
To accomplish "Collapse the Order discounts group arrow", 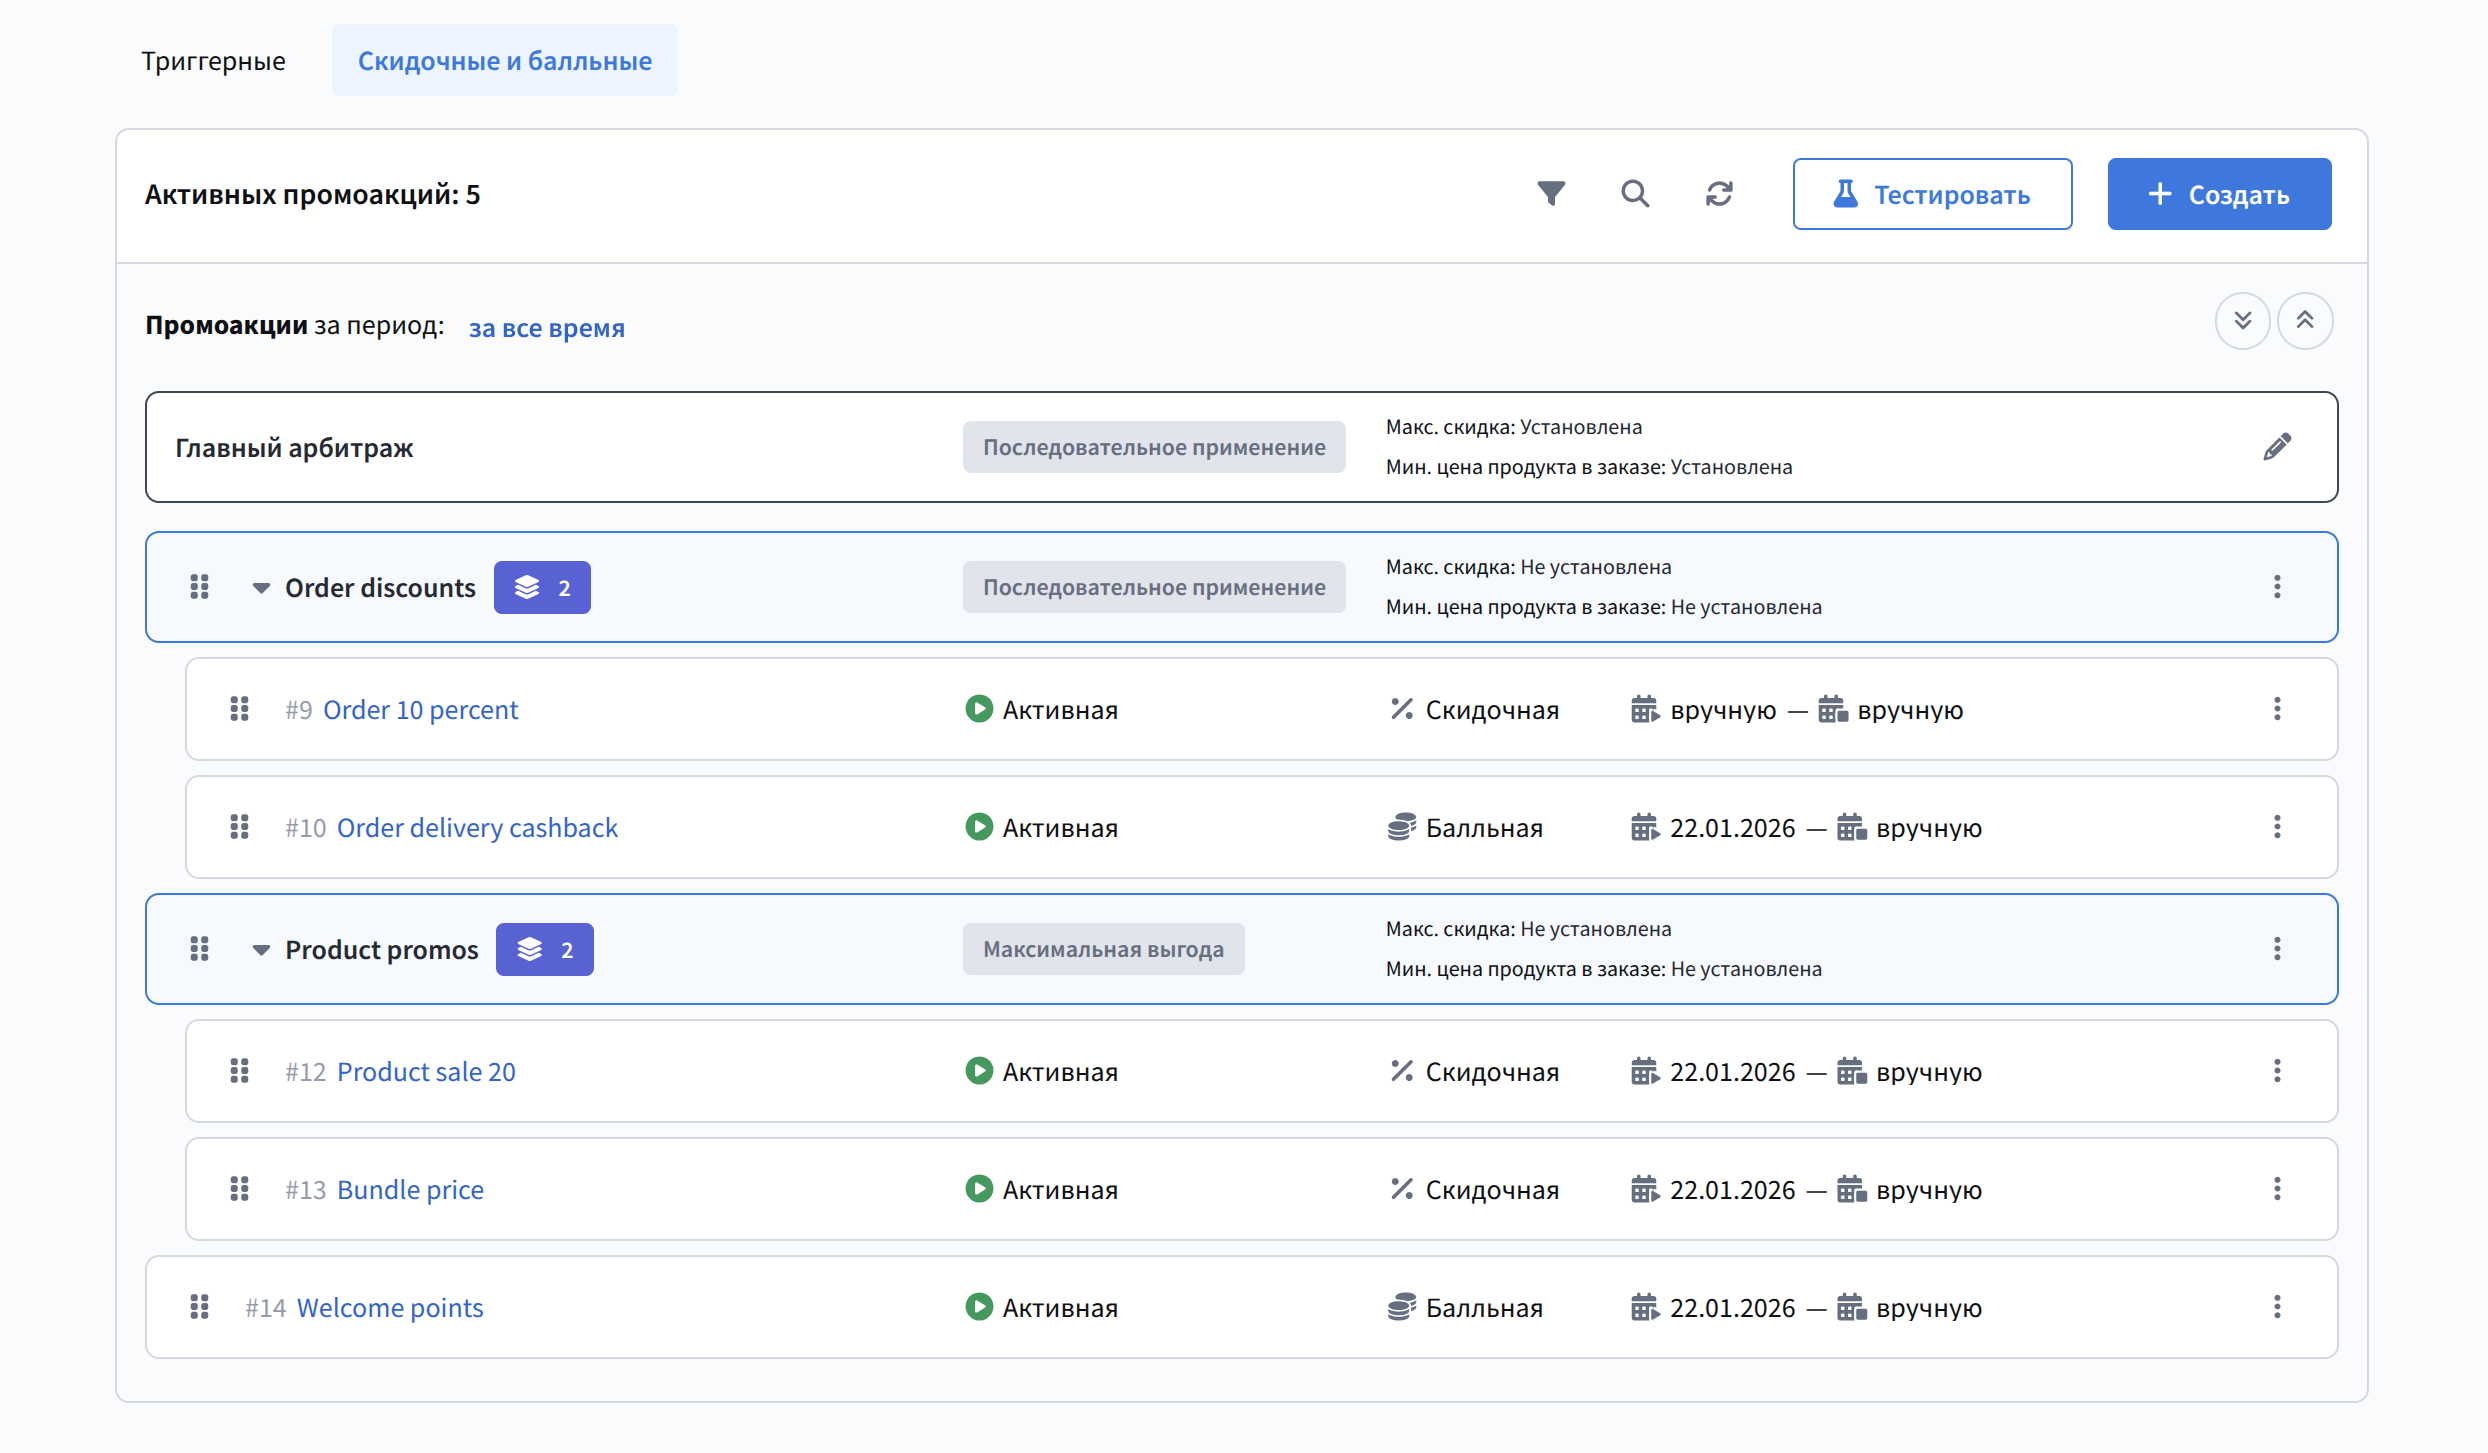I will point(260,588).
